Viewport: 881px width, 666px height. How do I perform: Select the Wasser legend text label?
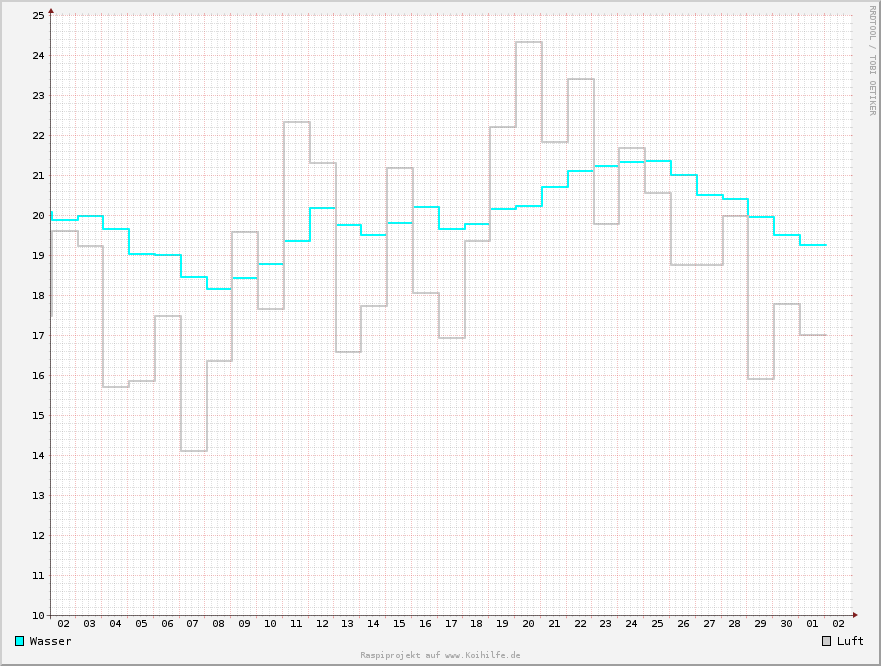pos(51,641)
